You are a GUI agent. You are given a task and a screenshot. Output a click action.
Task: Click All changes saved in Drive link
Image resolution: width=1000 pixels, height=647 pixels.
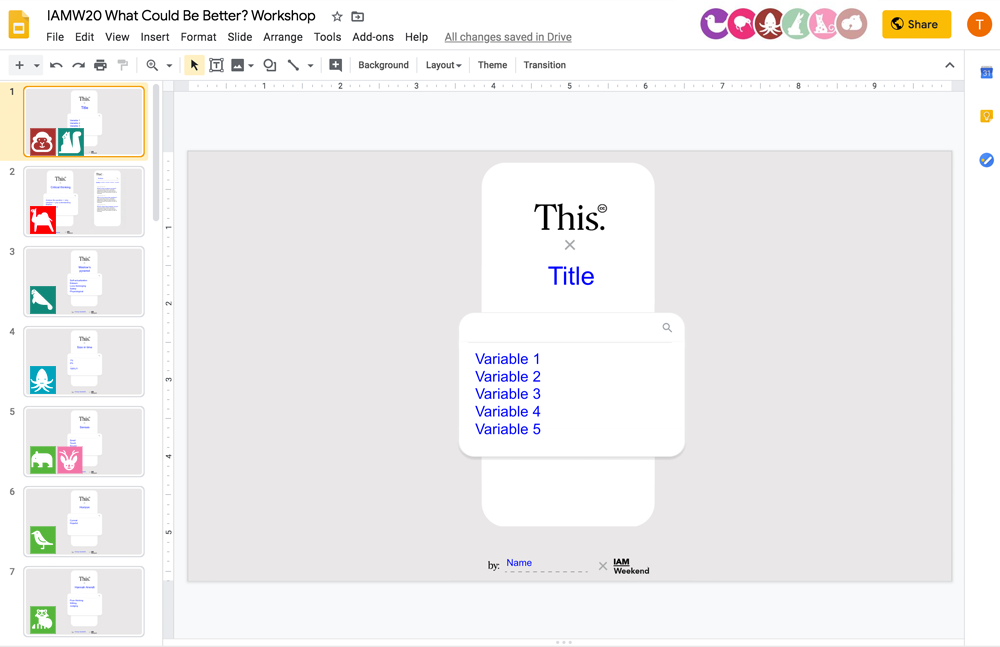click(508, 37)
